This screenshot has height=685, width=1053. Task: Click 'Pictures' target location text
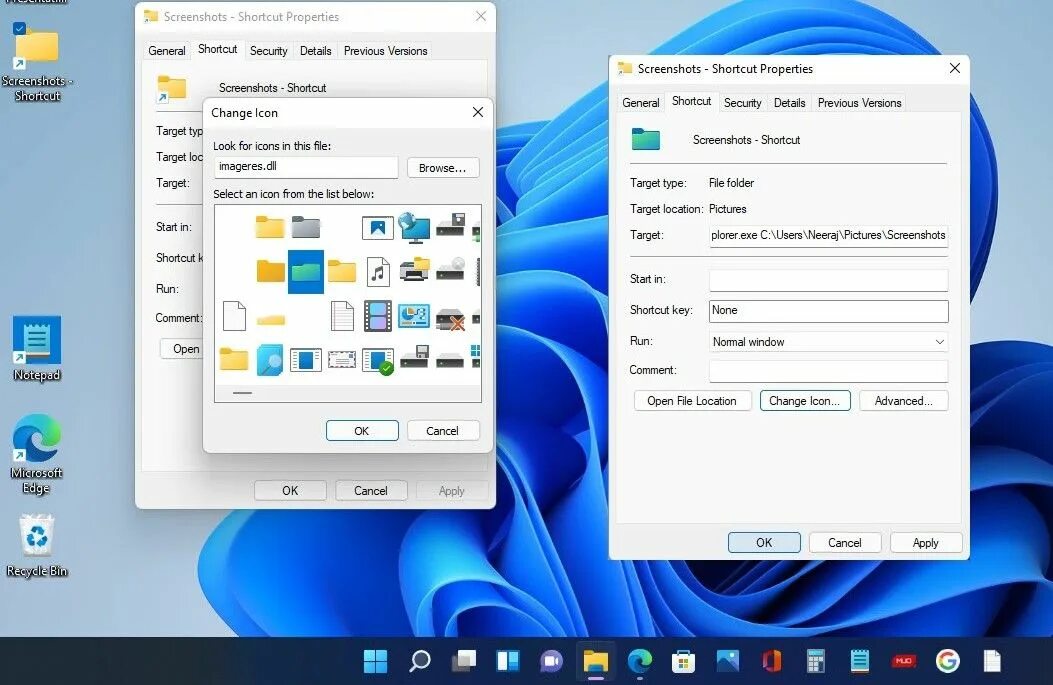click(727, 209)
